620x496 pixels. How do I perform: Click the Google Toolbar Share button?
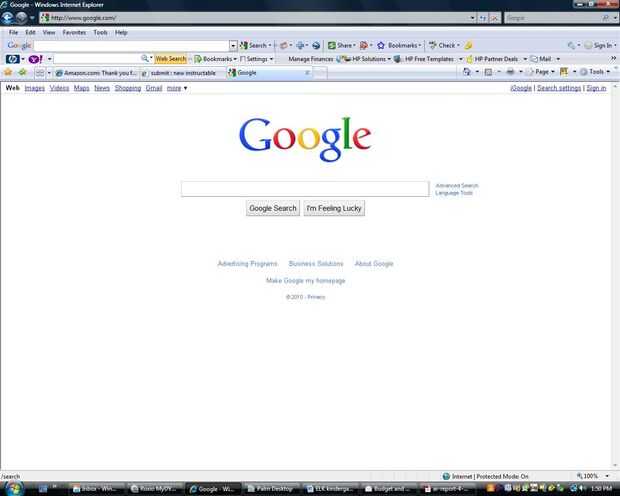point(342,45)
